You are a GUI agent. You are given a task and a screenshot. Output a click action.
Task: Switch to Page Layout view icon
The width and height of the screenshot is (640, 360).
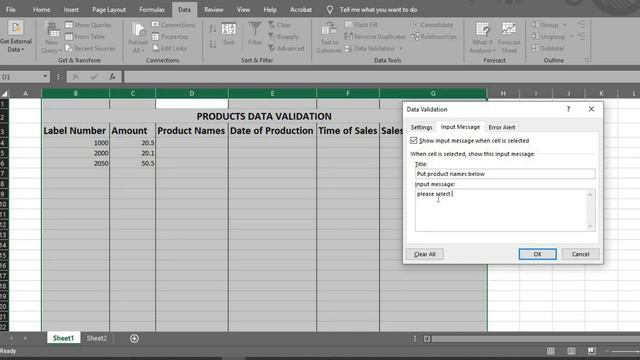click(571, 351)
